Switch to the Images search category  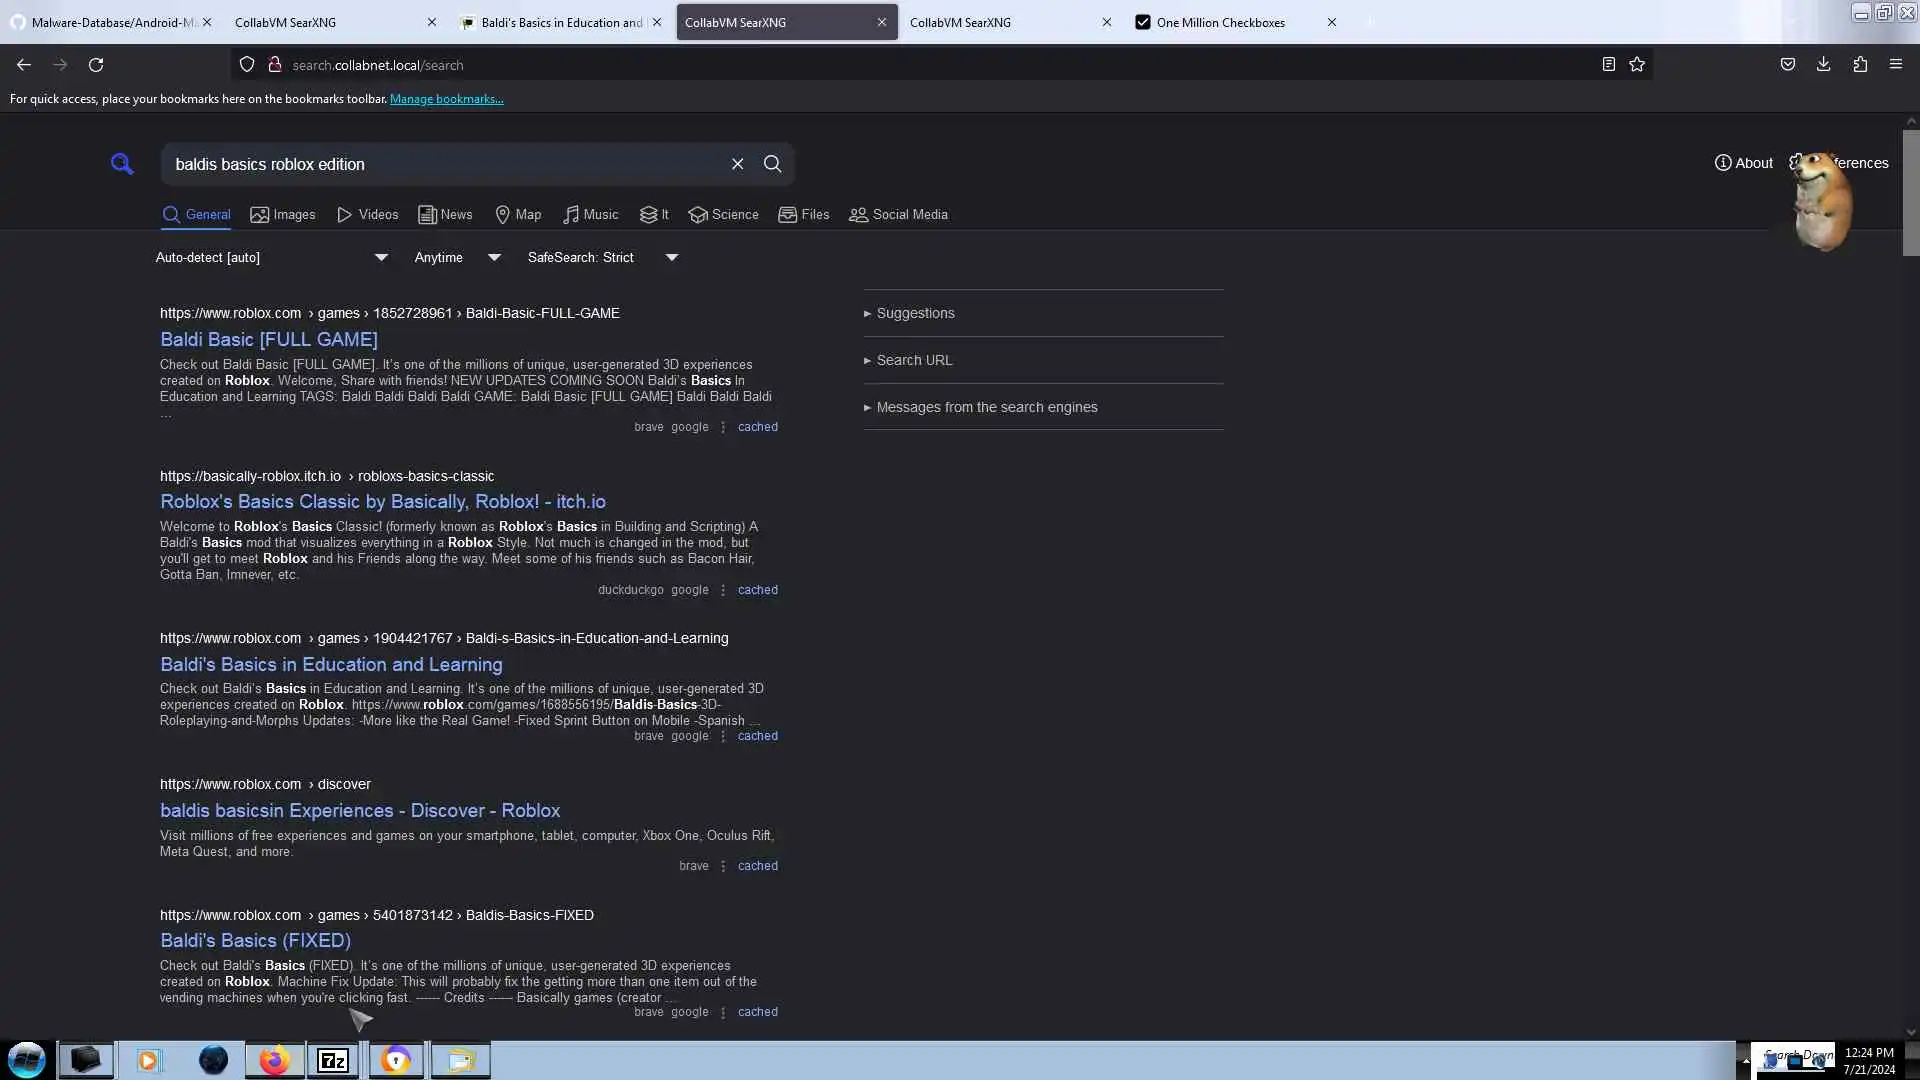[283, 215]
